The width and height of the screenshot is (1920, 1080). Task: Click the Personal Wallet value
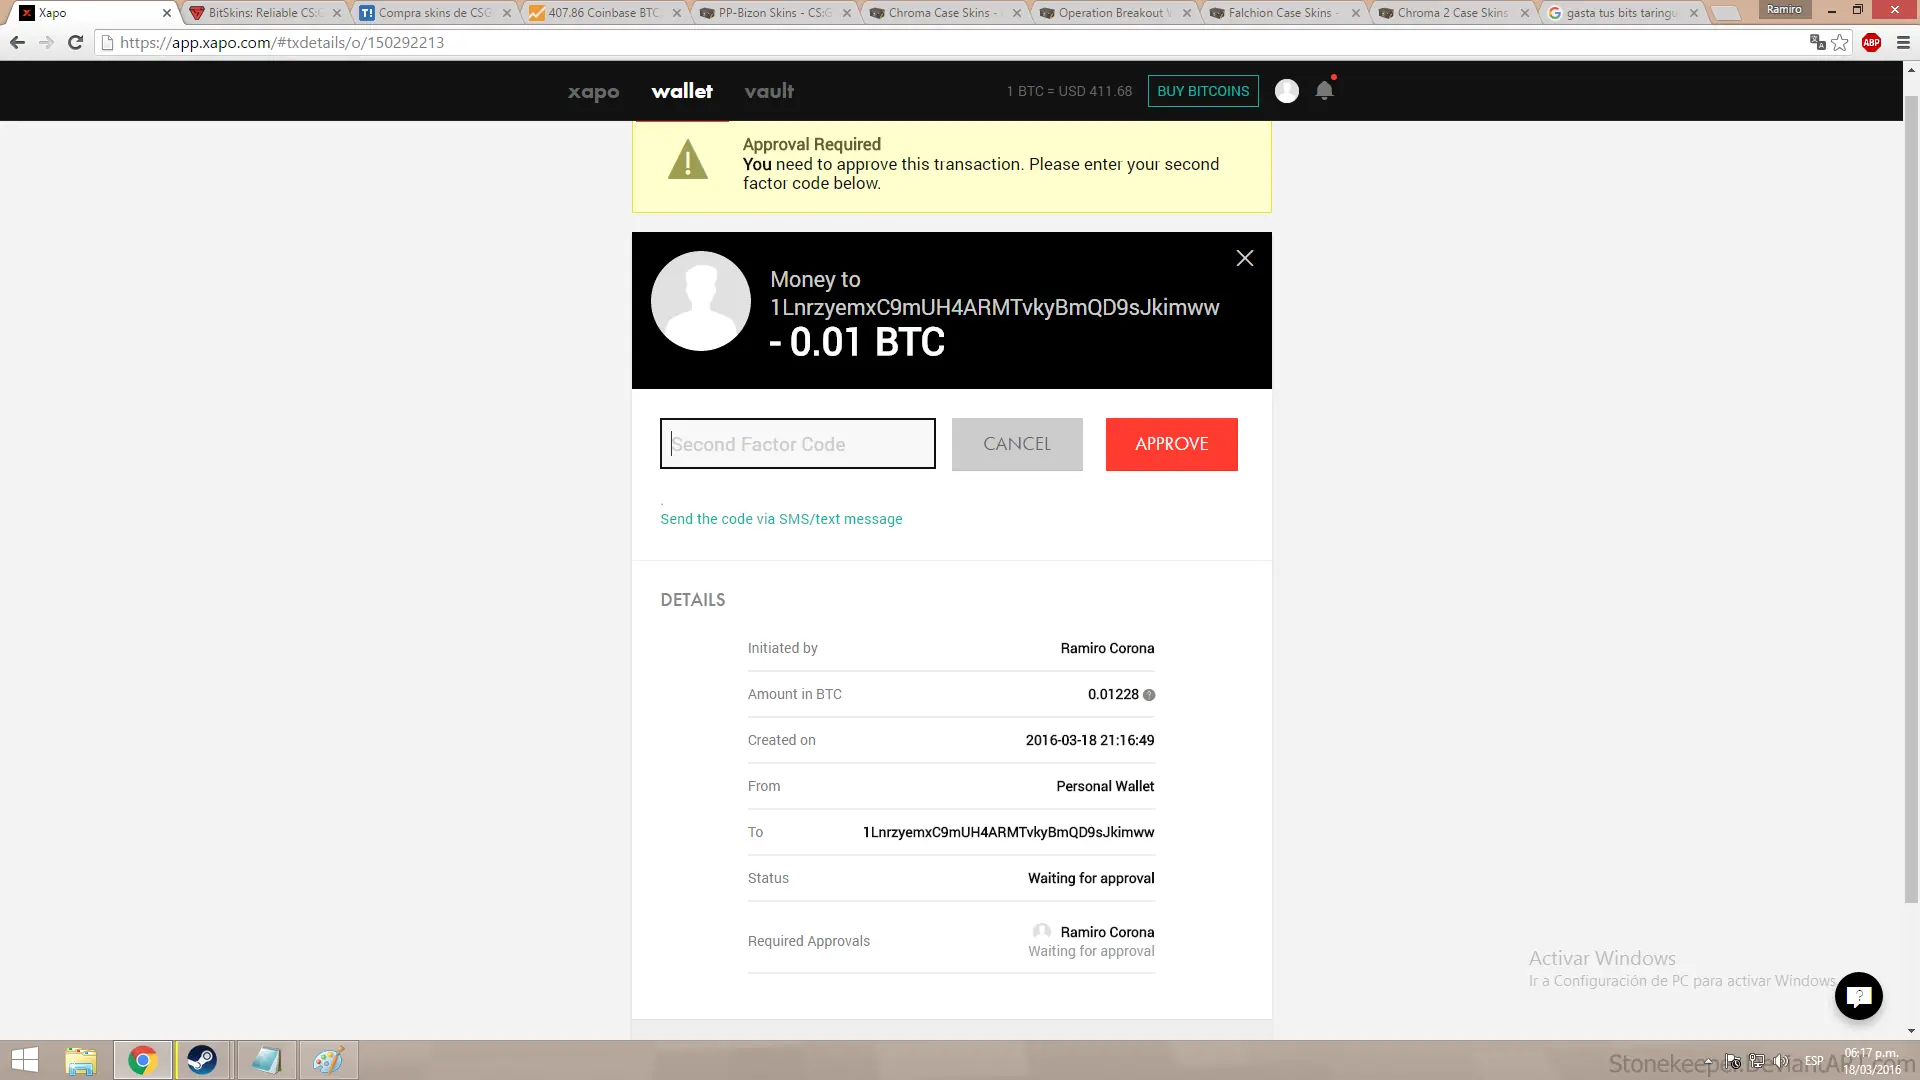(x=1105, y=787)
